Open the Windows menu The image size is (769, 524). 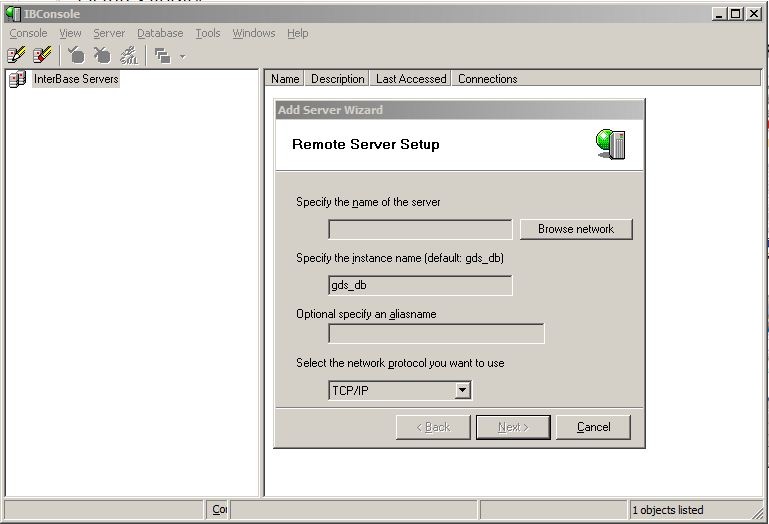tap(254, 33)
